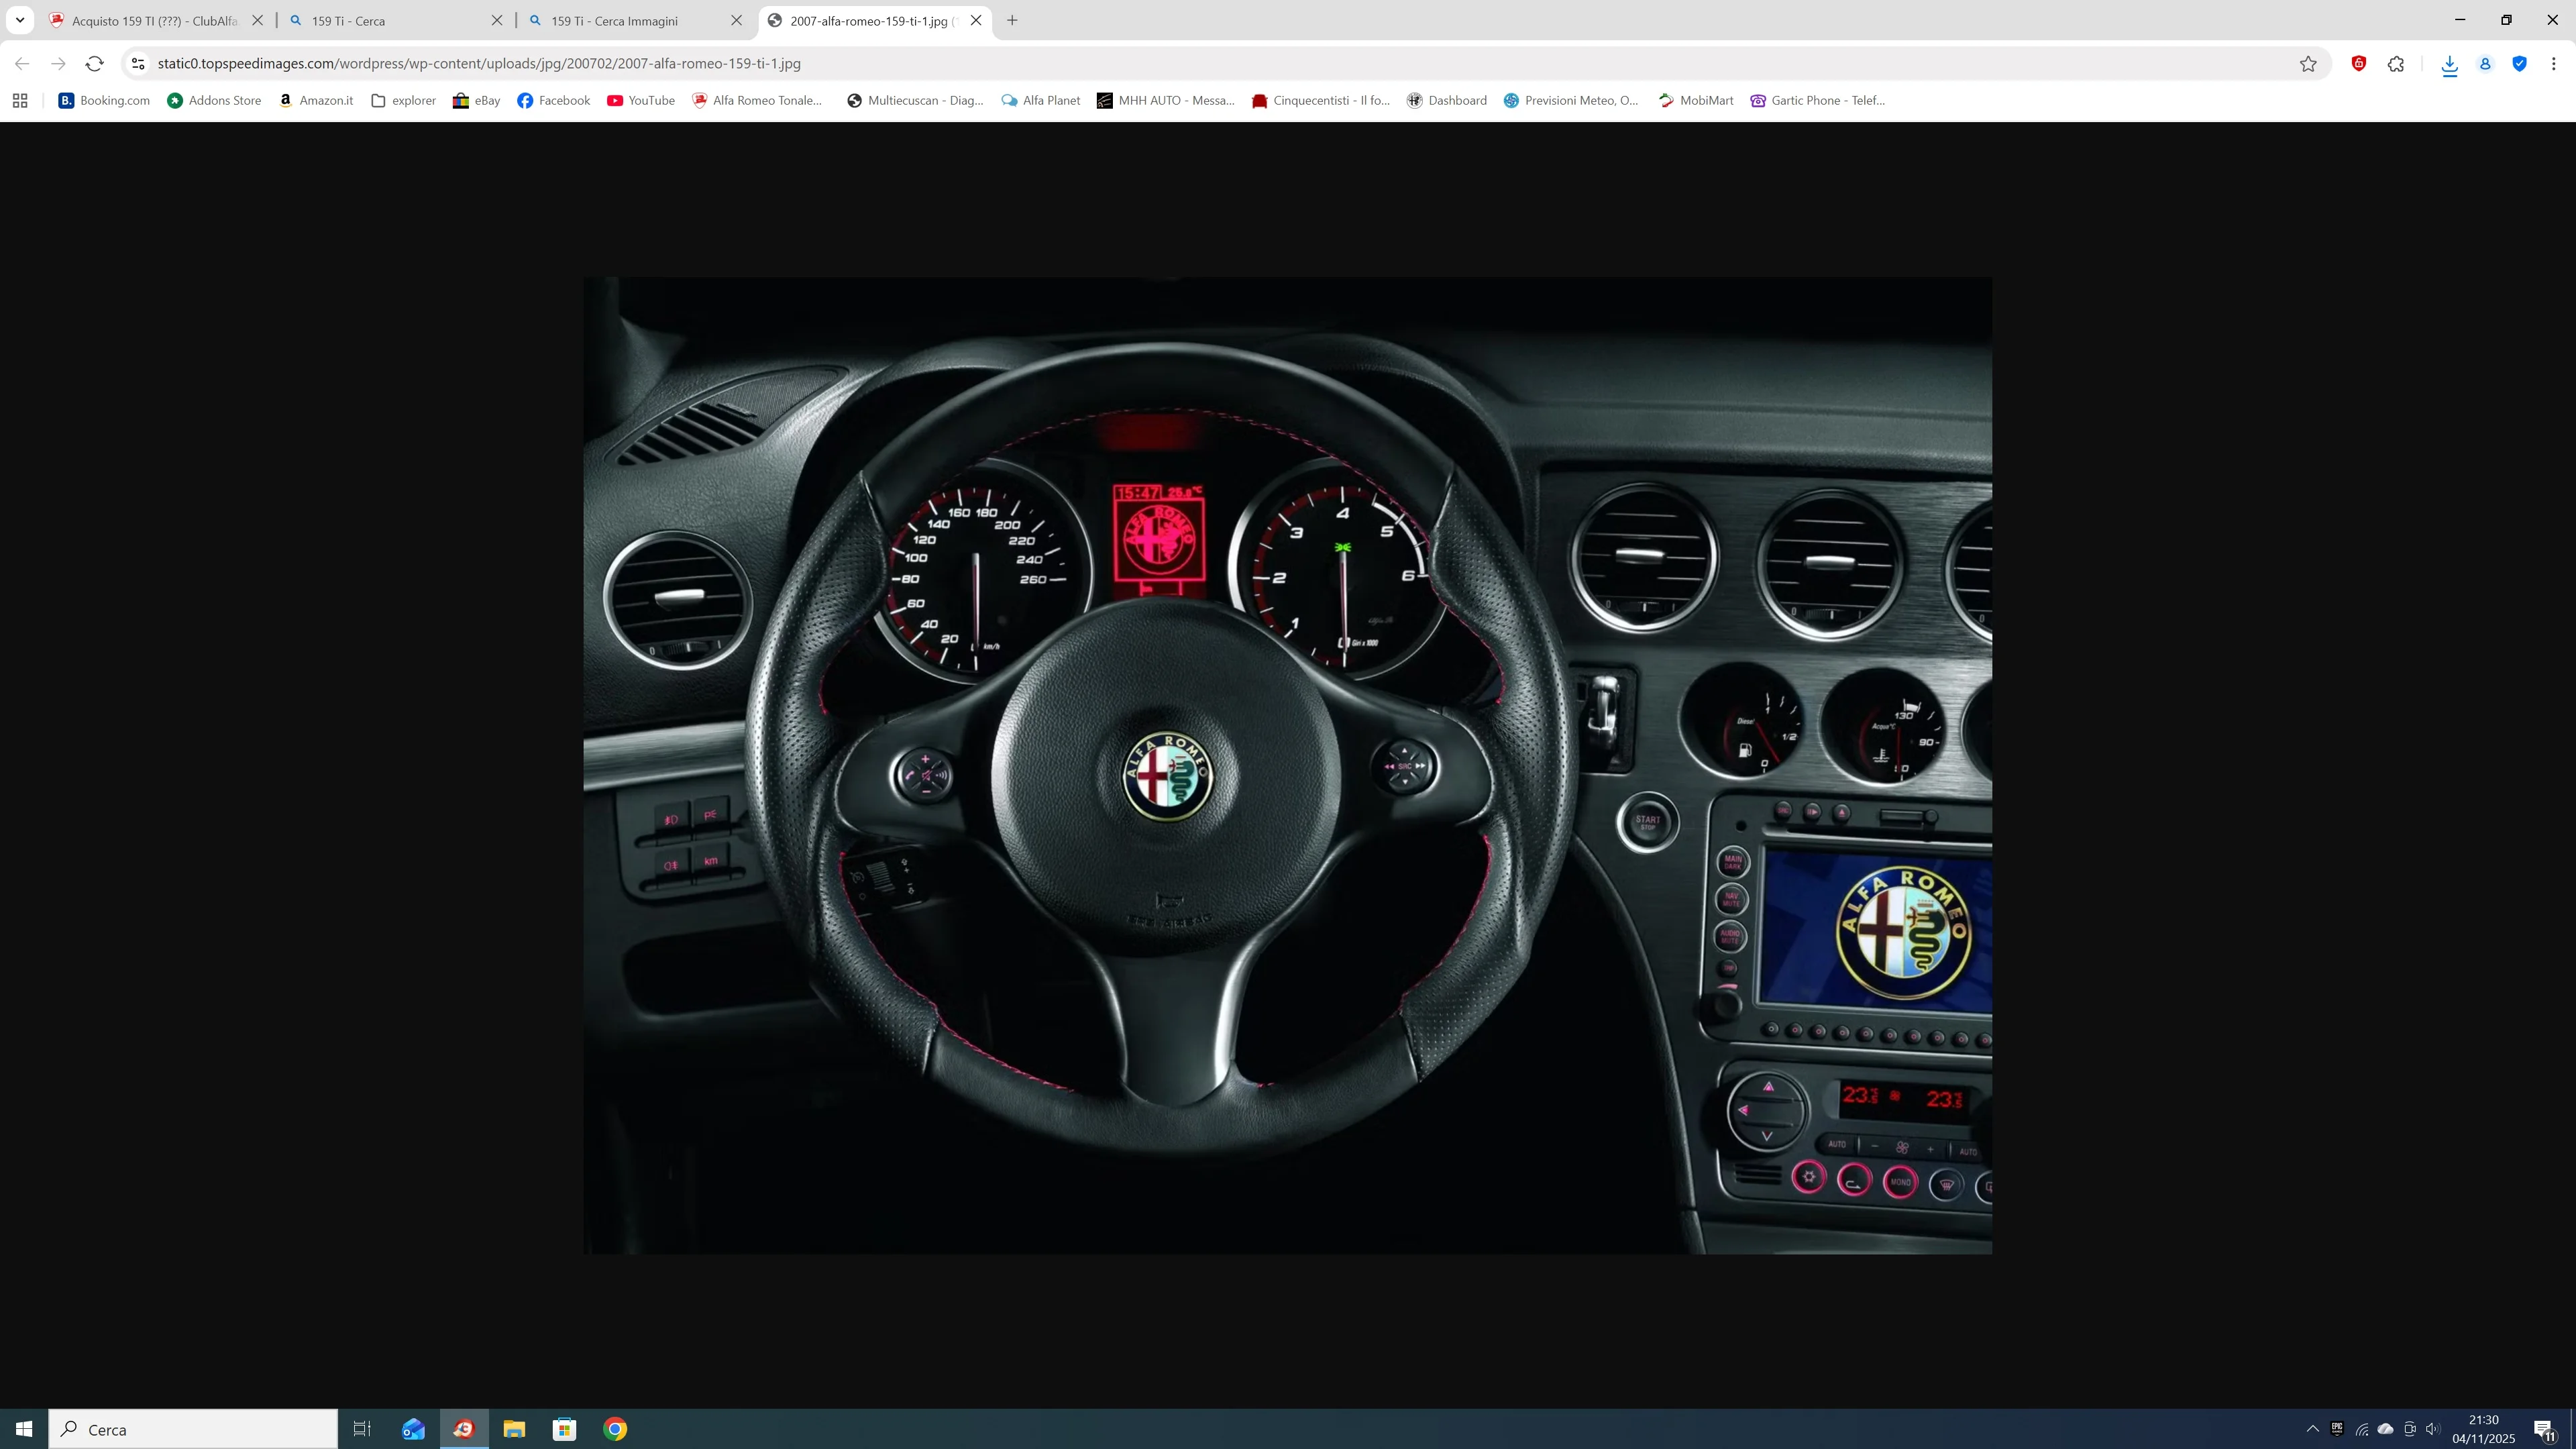The width and height of the screenshot is (2576, 1449).
Task: Open Epic Games from the system tray
Action: click(2337, 1430)
